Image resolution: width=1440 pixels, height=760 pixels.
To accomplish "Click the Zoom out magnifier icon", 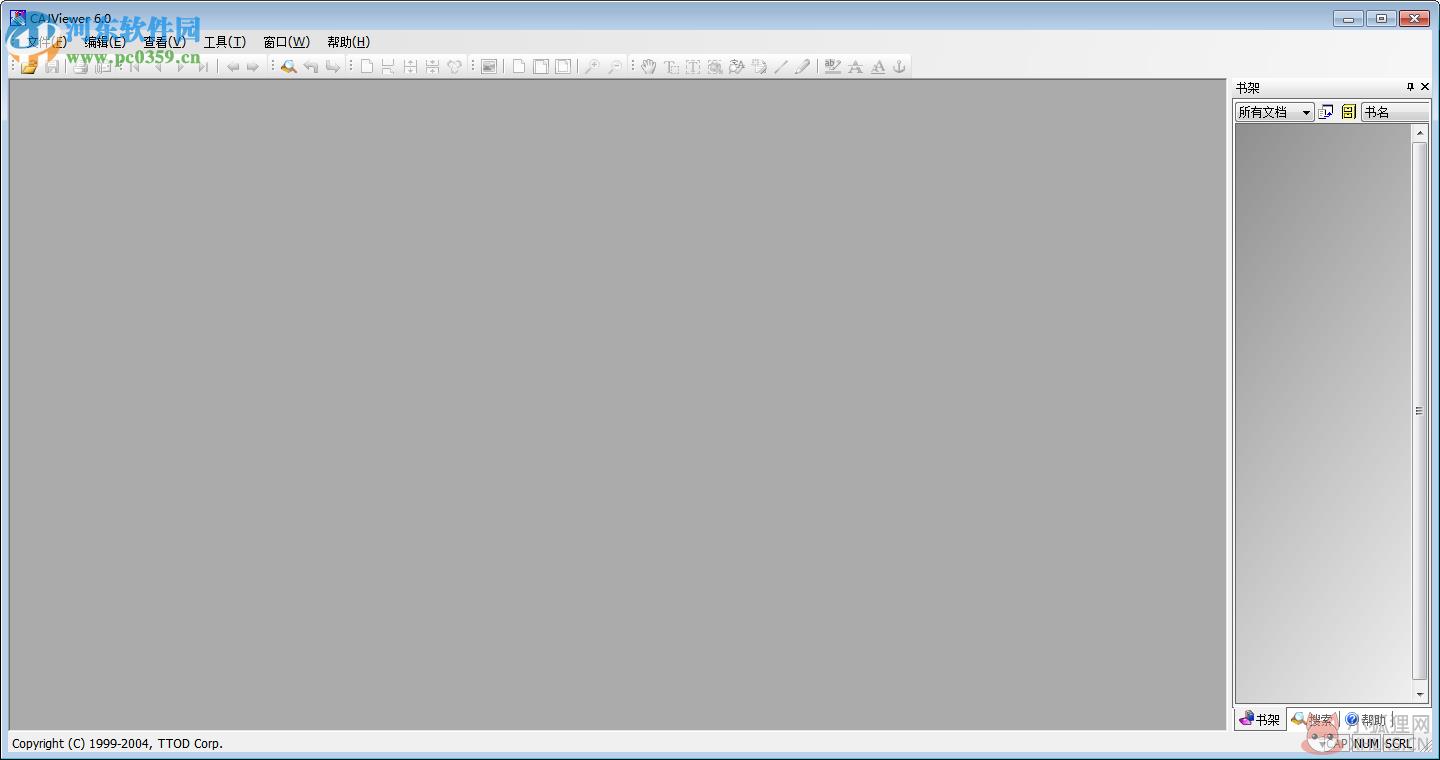I will 615,66.
